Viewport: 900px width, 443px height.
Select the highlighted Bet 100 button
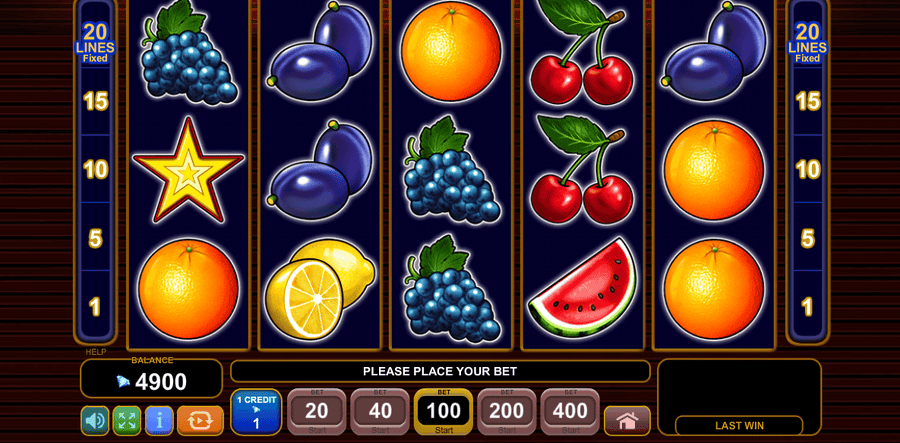tap(443, 411)
